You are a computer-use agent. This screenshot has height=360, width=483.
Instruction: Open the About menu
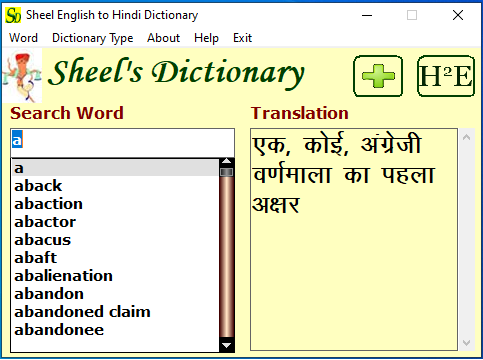[x=163, y=38]
